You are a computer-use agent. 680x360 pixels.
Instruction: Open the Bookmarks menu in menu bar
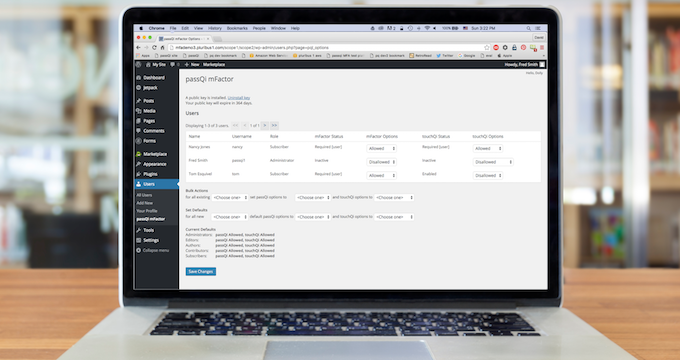coord(237,28)
